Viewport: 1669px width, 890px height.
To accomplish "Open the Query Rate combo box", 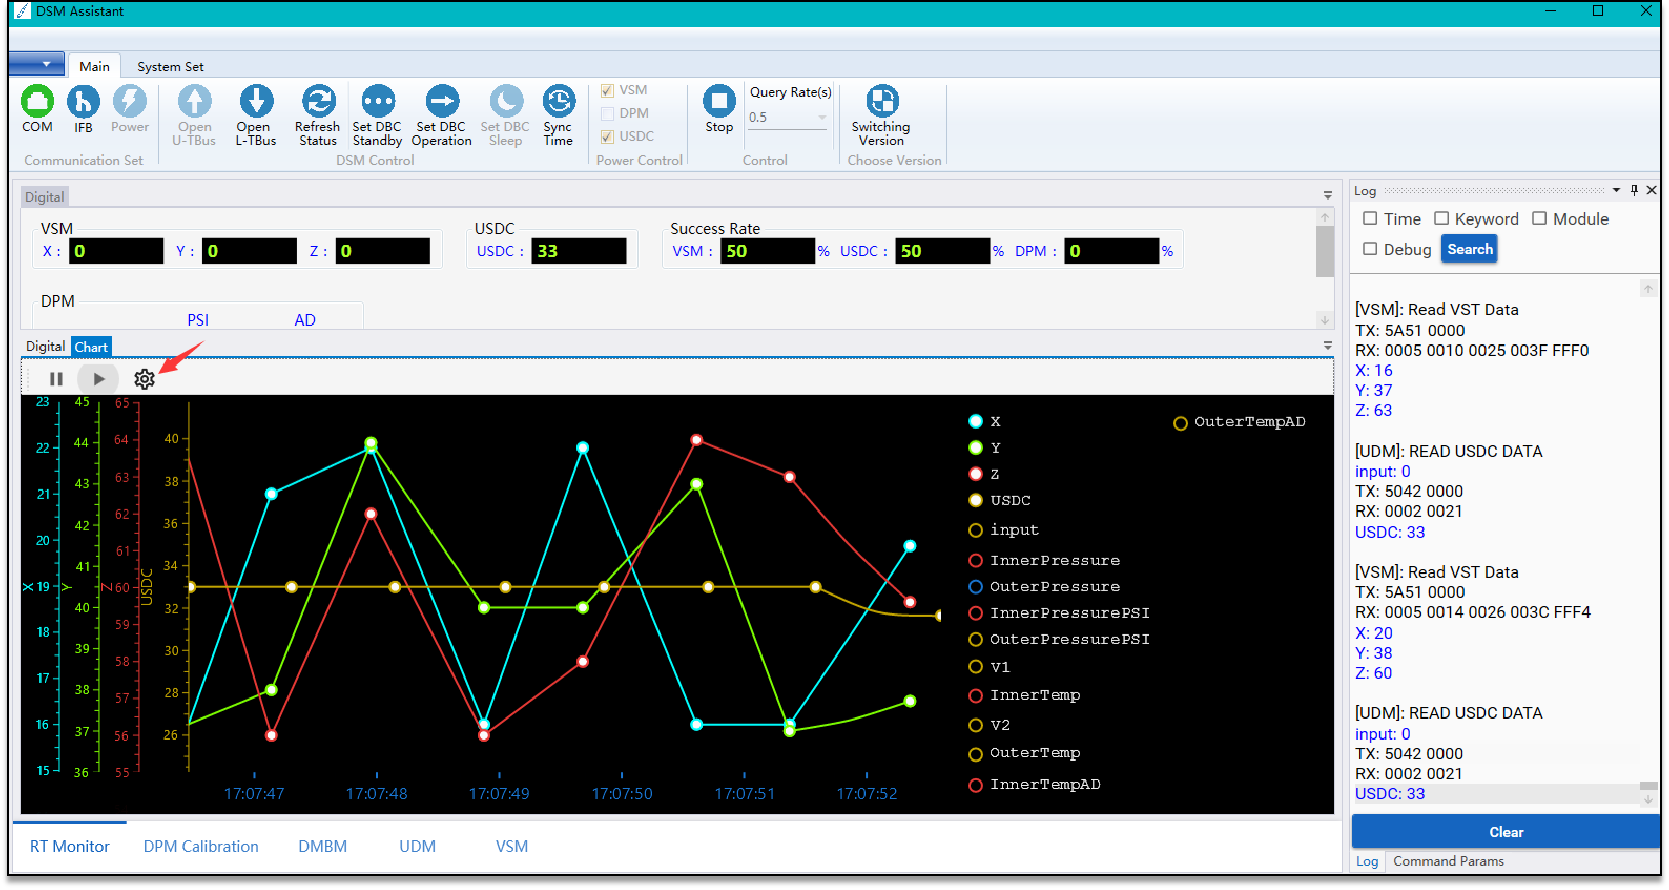I will (788, 117).
